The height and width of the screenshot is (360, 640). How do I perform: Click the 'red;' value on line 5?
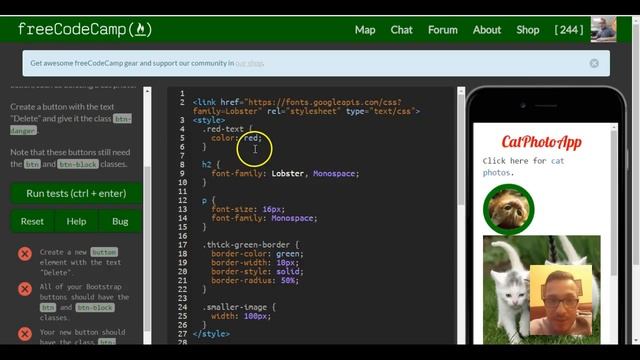click(253, 138)
